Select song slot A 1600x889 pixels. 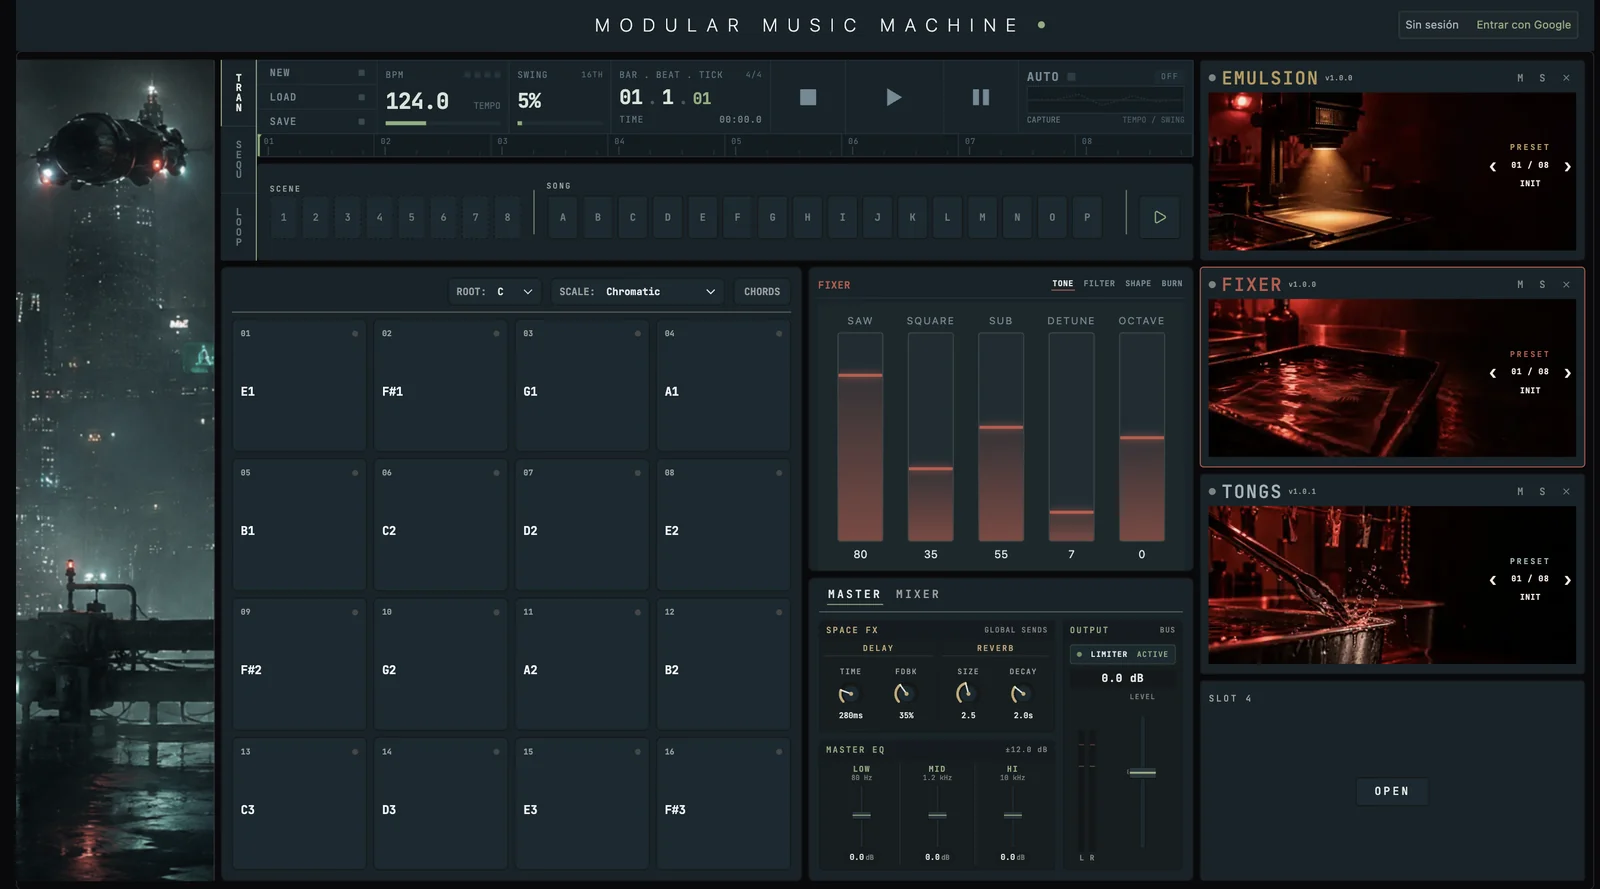click(563, 217)
